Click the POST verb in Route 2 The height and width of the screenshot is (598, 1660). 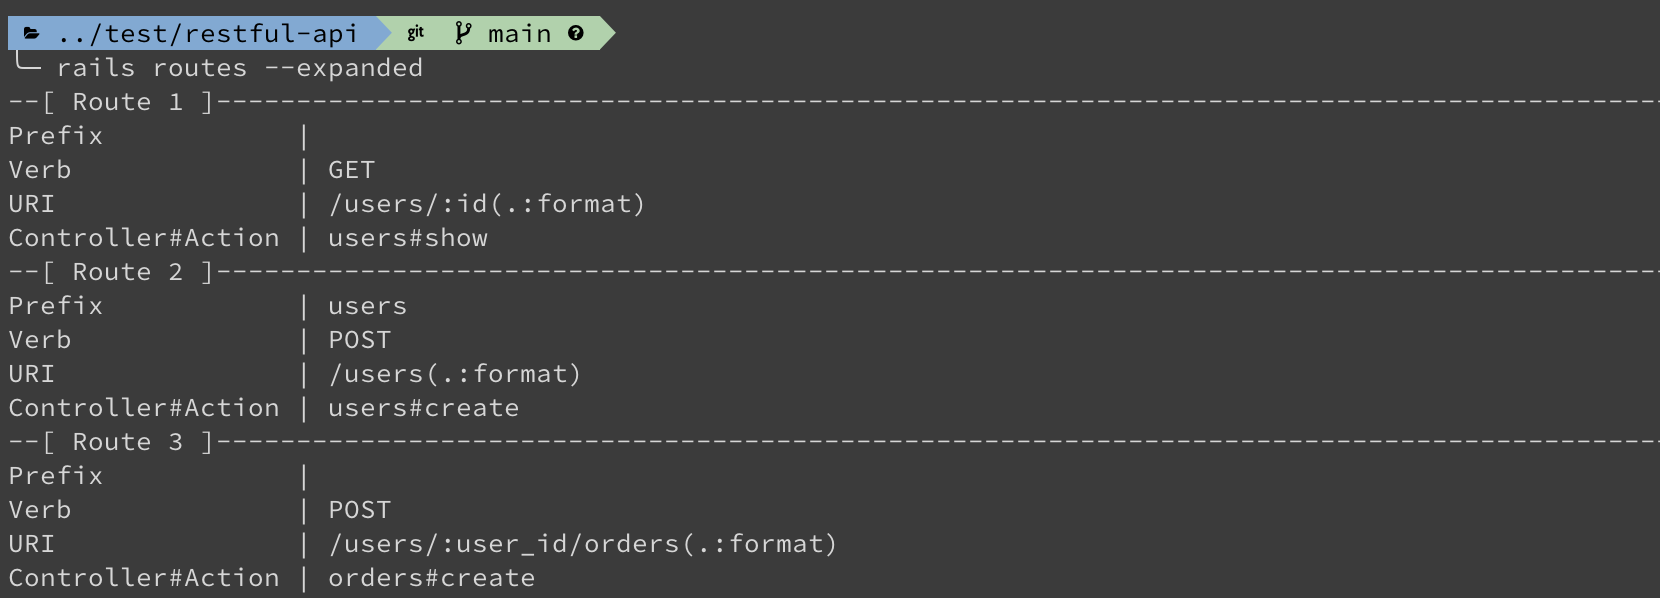tap(360, 340)
